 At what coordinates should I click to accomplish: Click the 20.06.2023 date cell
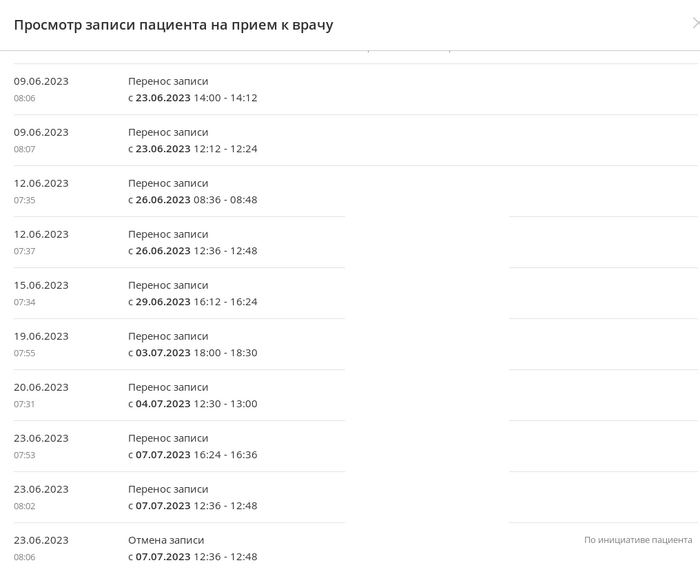pos(41,387)
